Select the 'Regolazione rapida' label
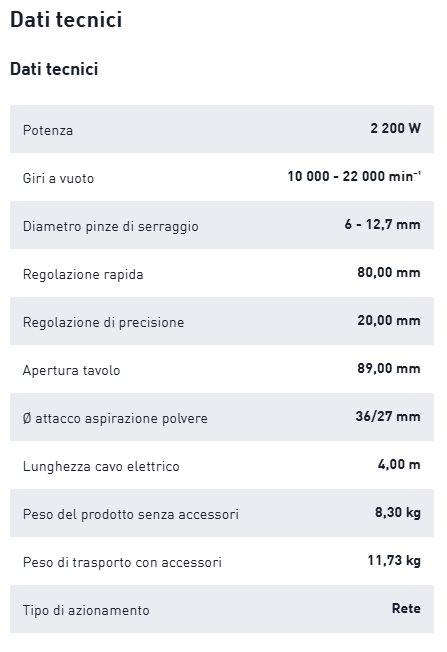This screenshot has height=652, width=447. click(83, 274)
